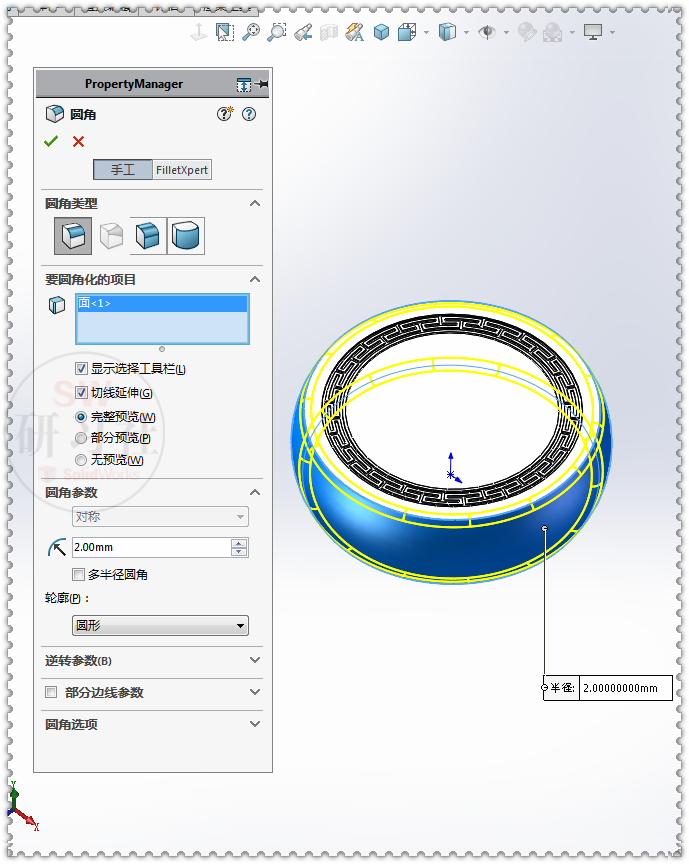This screenshot has width=689, height=864.
Task: Pin the PropertyManager panel
Action: [x=262, y=84]
